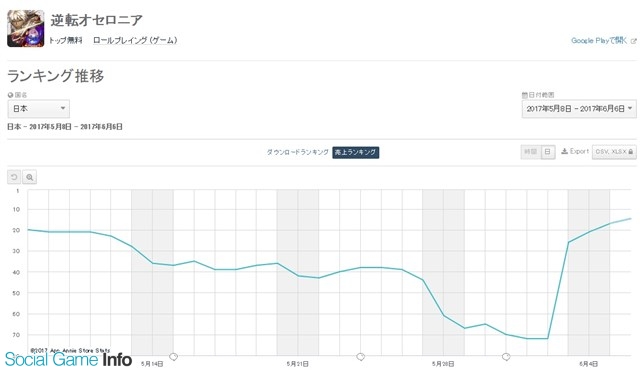Screen dimensions: 640x372
Task: Open the Google Playで開く link
Action: 599,40
